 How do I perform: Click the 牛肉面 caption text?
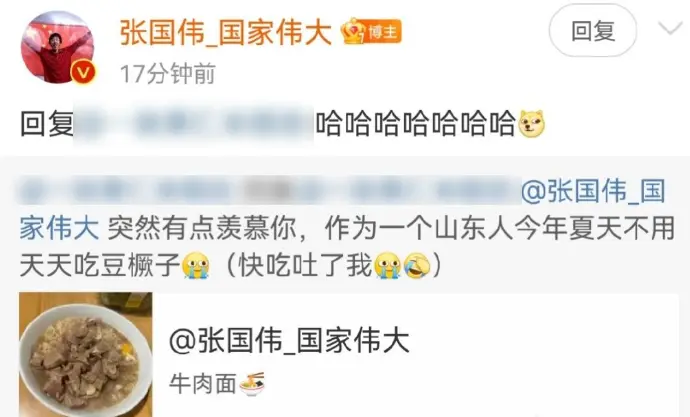point(203,384)
